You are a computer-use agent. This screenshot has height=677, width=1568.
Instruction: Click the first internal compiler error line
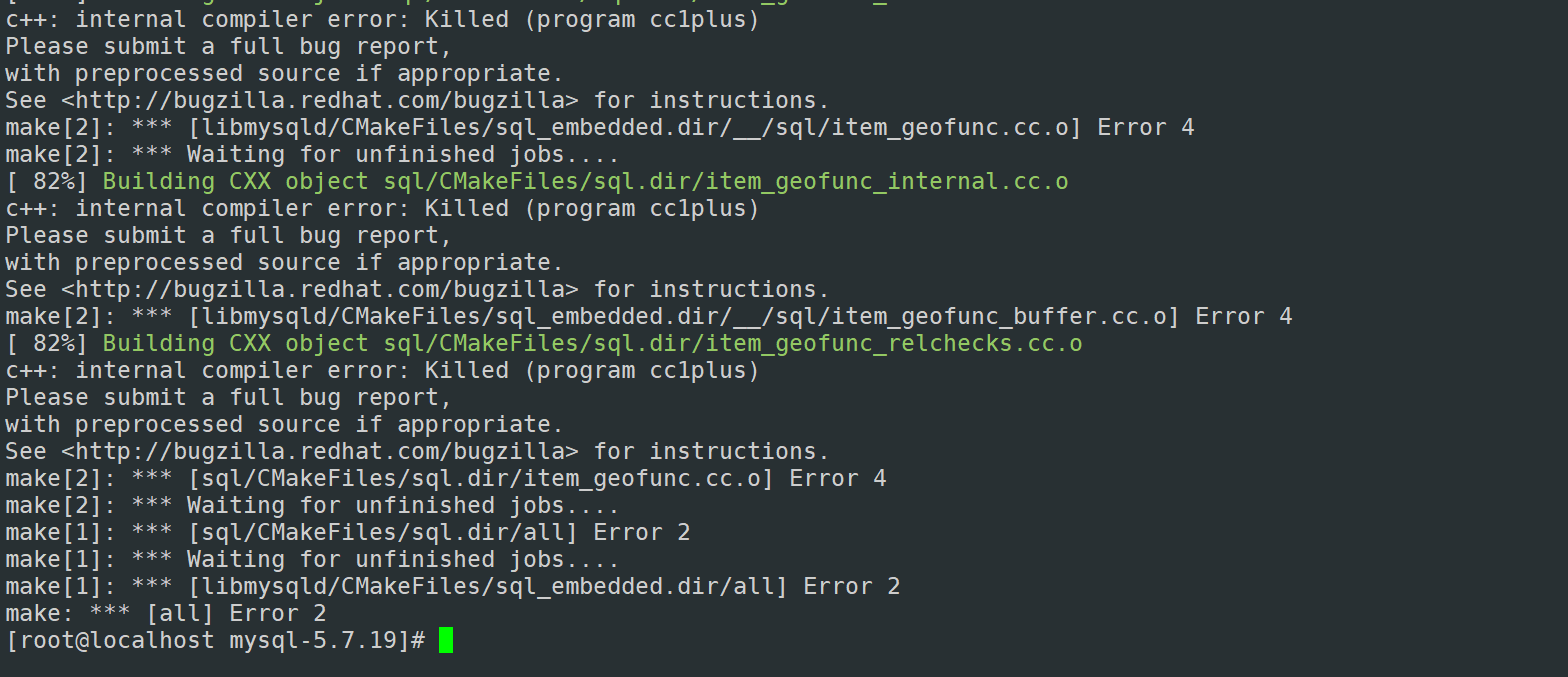click(x=383, y=19)
